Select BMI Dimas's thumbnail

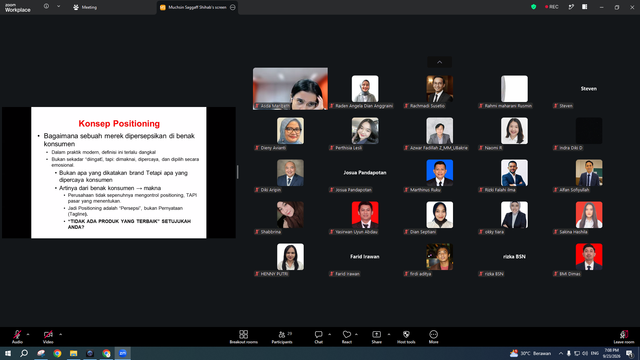pos(589,257)
